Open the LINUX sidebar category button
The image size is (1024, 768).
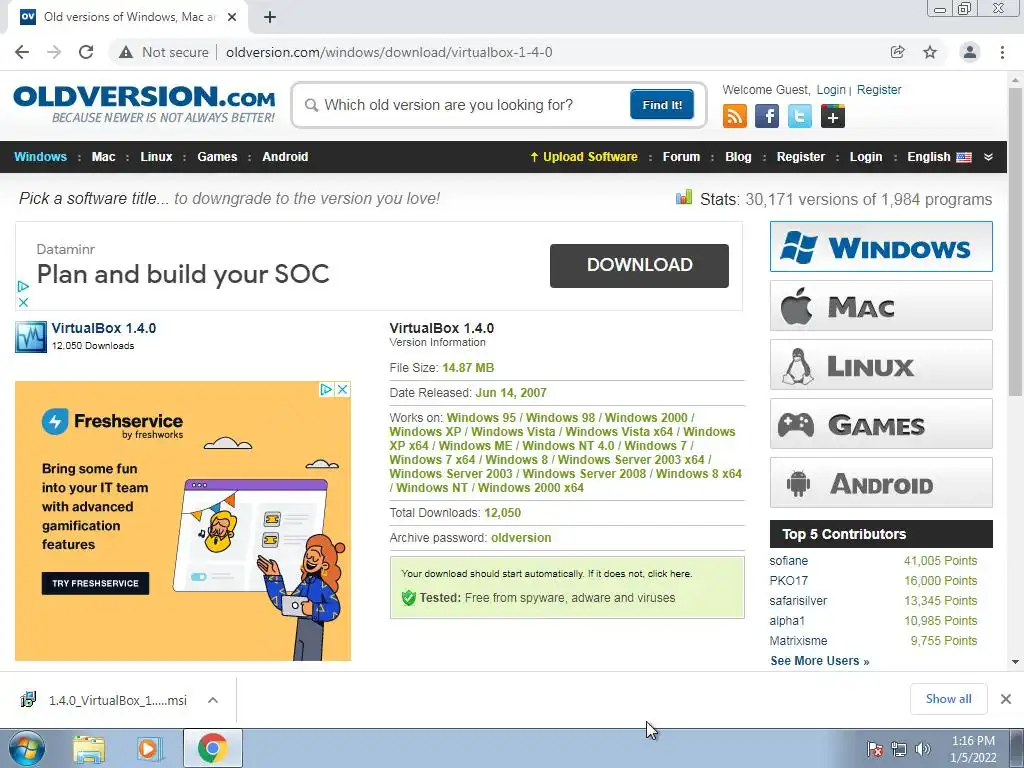(881, 364)
